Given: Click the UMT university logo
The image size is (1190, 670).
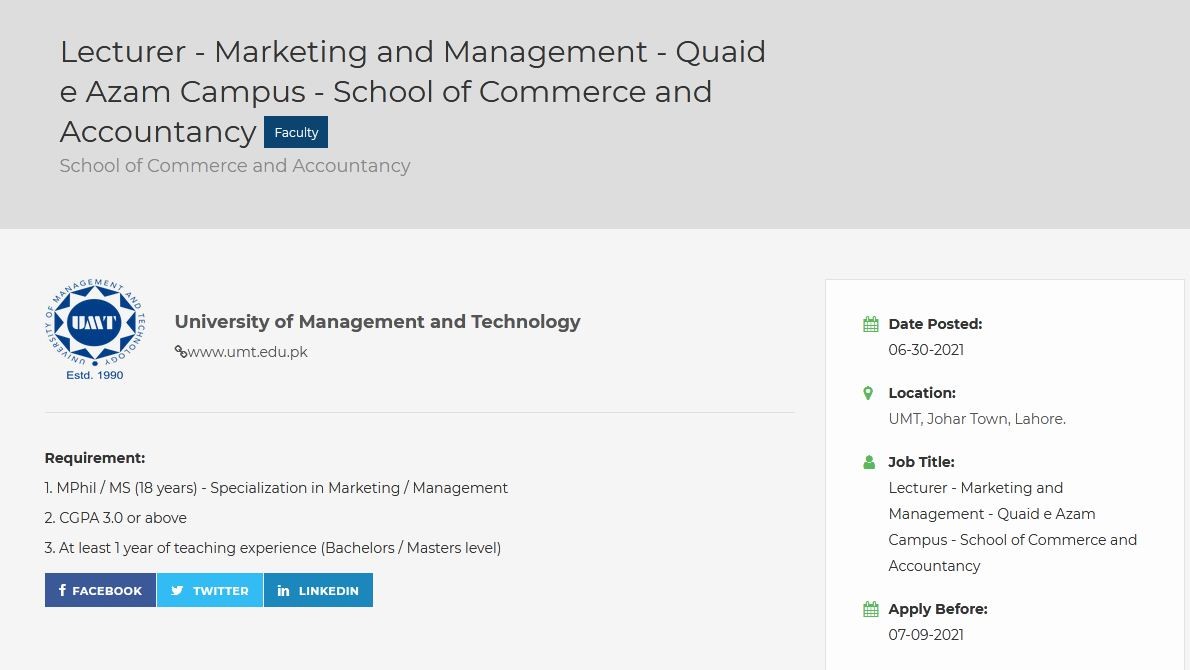Looking at the screenshot, I should [x=95, y=329].
